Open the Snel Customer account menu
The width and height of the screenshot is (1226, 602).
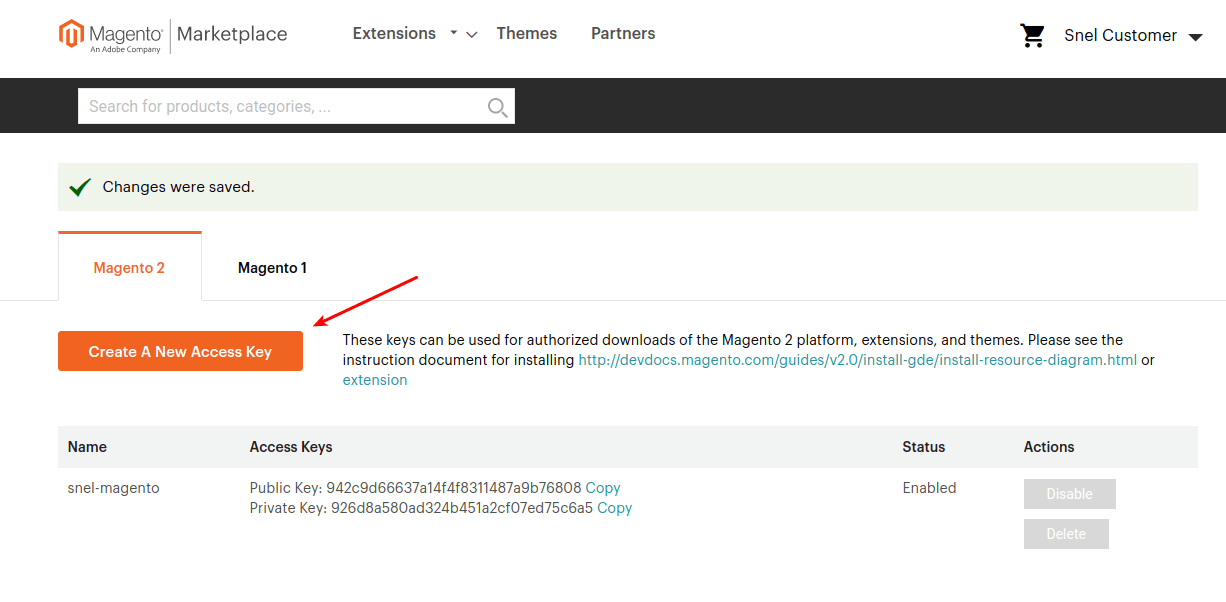coord(1132,36)
